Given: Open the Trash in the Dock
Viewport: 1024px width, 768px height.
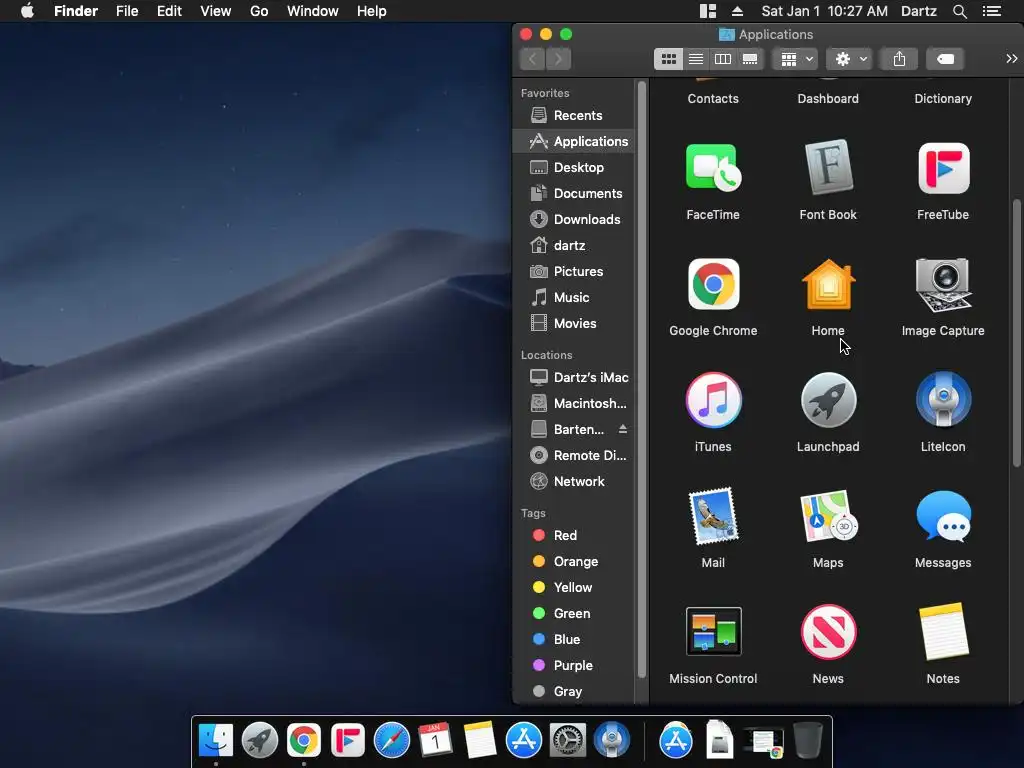Looking at the screenshot, I should coord(808,740).
